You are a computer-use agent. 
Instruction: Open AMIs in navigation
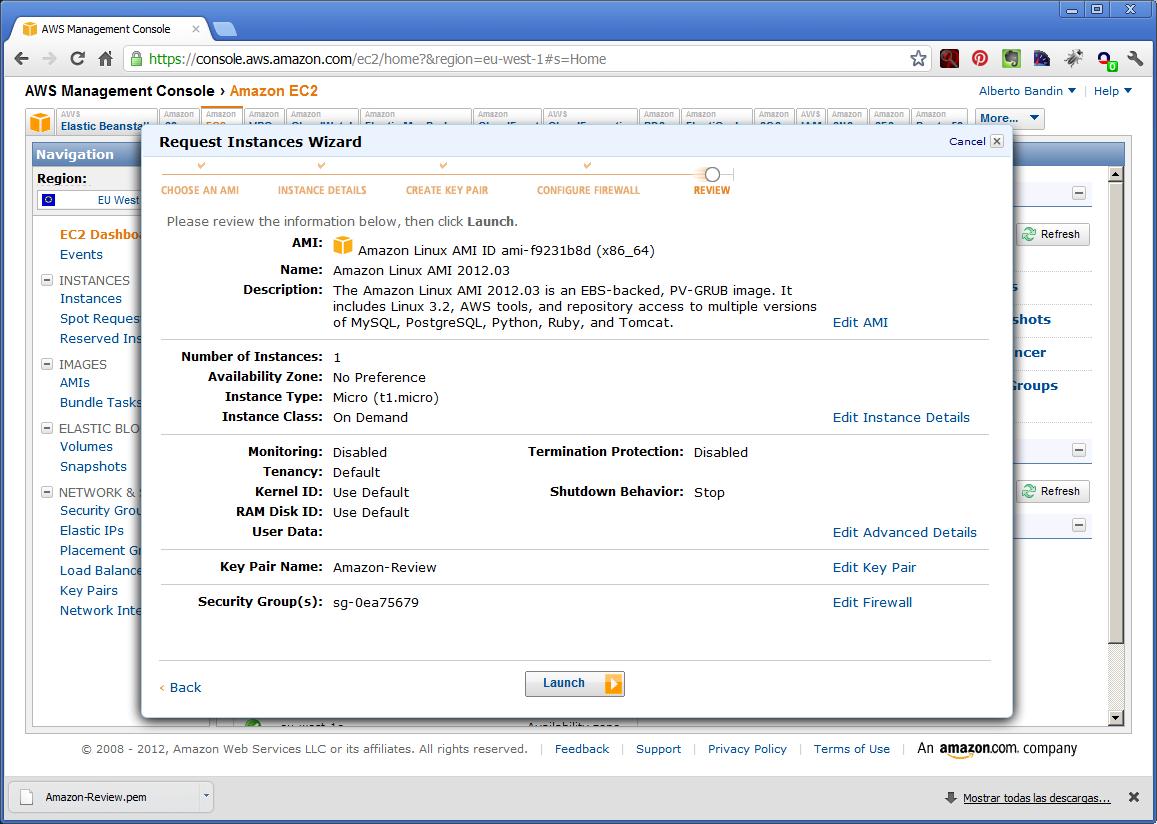click(x=75, y=383)
